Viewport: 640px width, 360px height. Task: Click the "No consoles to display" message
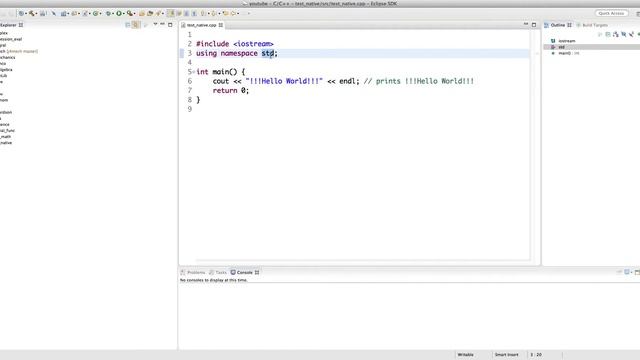pyautogui.click(x=214, y=280)
